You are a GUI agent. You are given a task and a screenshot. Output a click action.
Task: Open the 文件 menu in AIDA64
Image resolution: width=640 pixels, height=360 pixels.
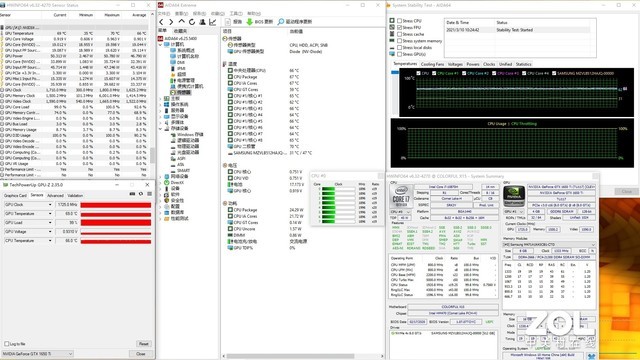(164, 13)
